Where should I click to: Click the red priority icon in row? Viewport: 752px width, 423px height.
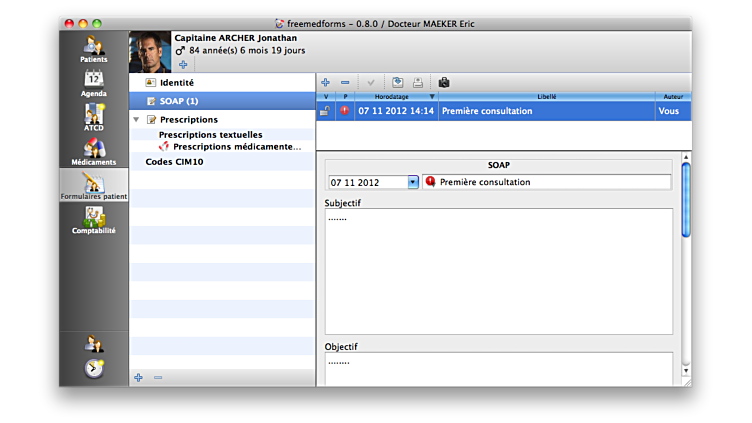[345, 111]
